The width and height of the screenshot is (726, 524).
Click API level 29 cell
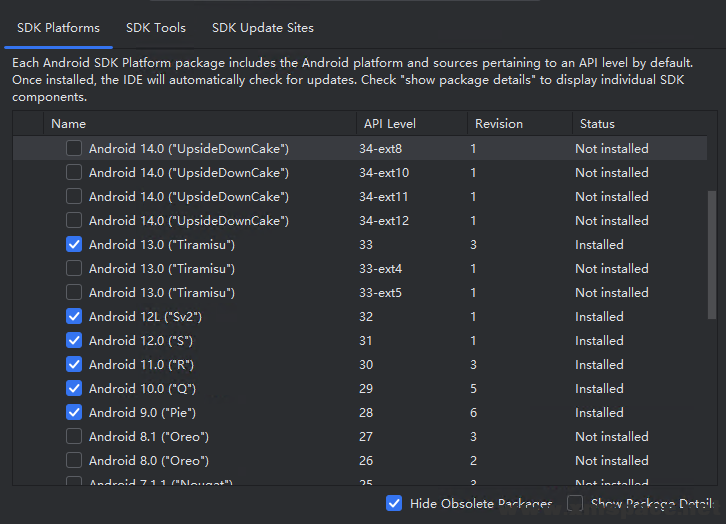(366, 389)
